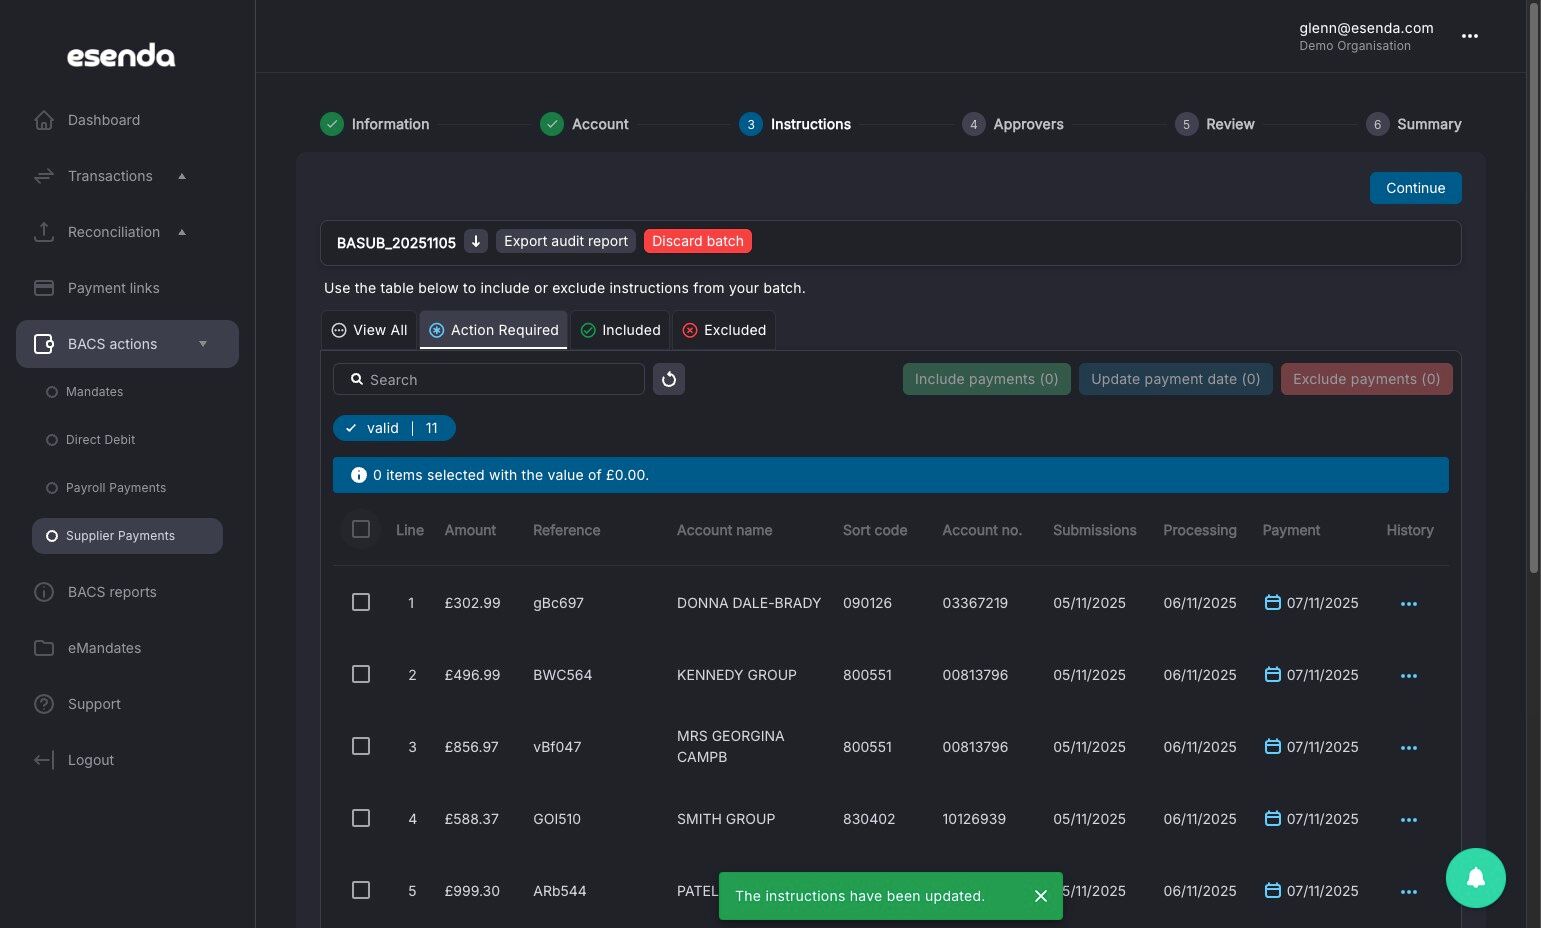This screenshot has height=928, width=1541.
Task: Click Export audit report
Action: coord(566,241)
